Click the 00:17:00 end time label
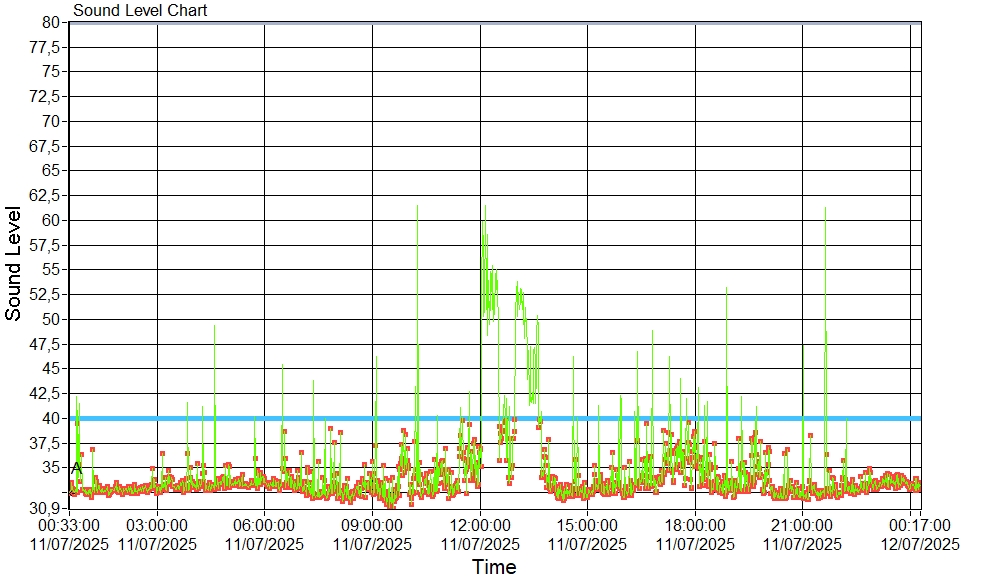 pyautogui.click(x=918, y=524)
